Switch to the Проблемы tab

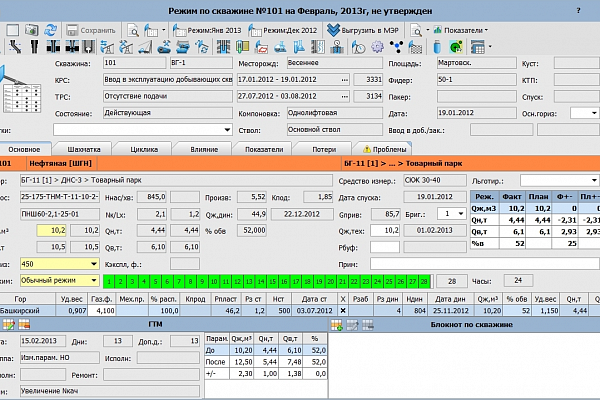[x=384, y=149]
